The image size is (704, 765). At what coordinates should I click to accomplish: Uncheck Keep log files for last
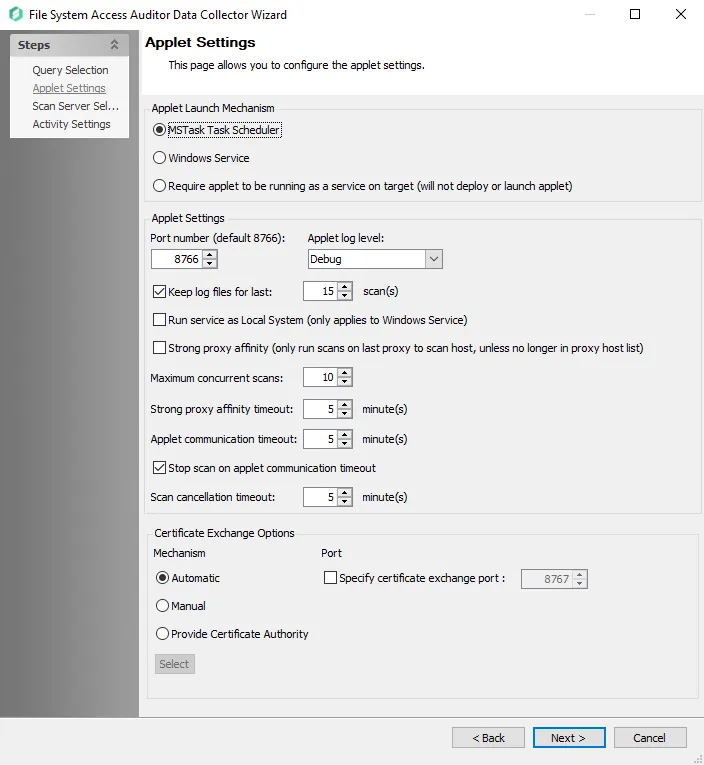click(x=159, y=292)
